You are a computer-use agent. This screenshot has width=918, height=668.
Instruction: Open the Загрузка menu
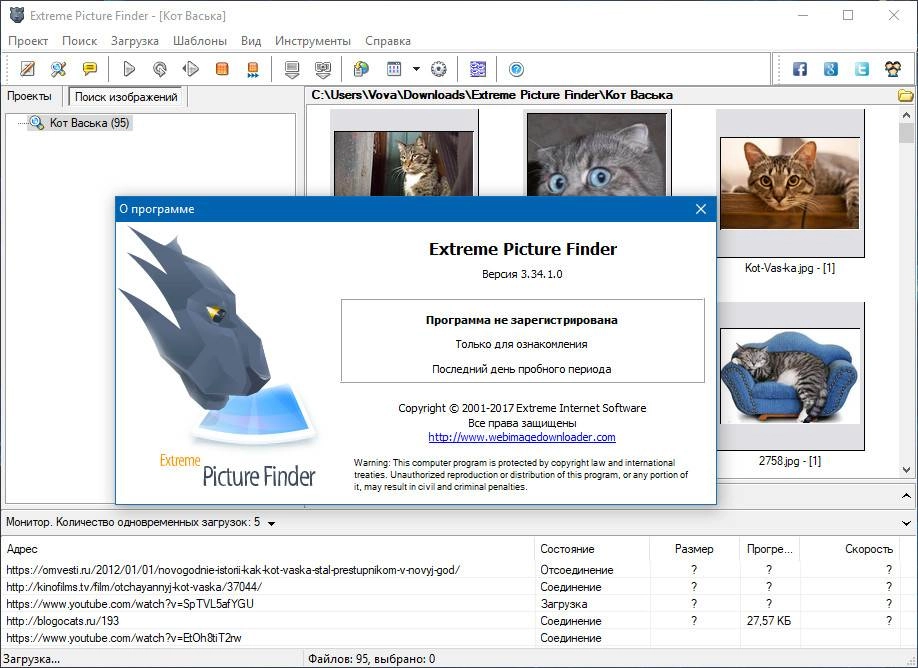[135, 41]
